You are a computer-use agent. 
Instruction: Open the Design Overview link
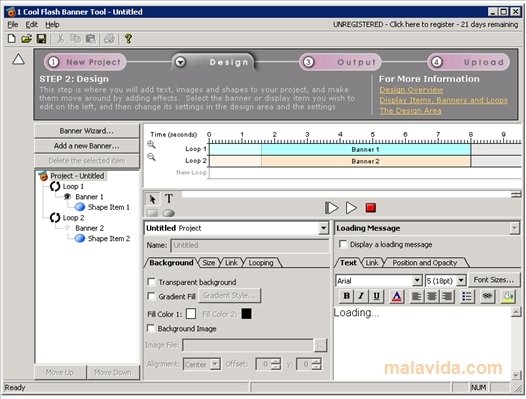[411, 90]
